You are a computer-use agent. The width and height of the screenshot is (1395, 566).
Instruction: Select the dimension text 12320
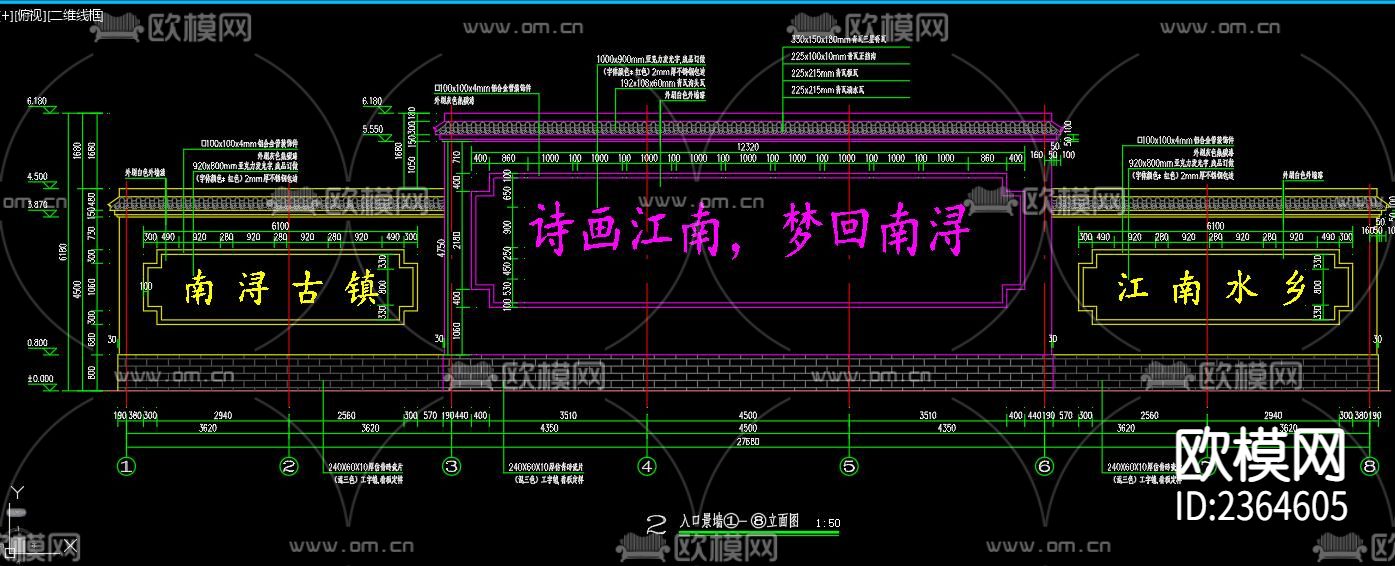(747, 147)
